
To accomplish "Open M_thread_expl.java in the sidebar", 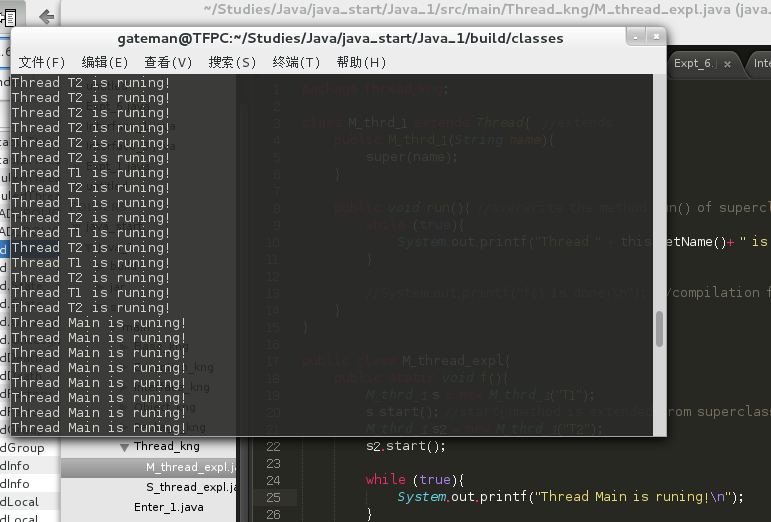I will [x=190, y=467].
